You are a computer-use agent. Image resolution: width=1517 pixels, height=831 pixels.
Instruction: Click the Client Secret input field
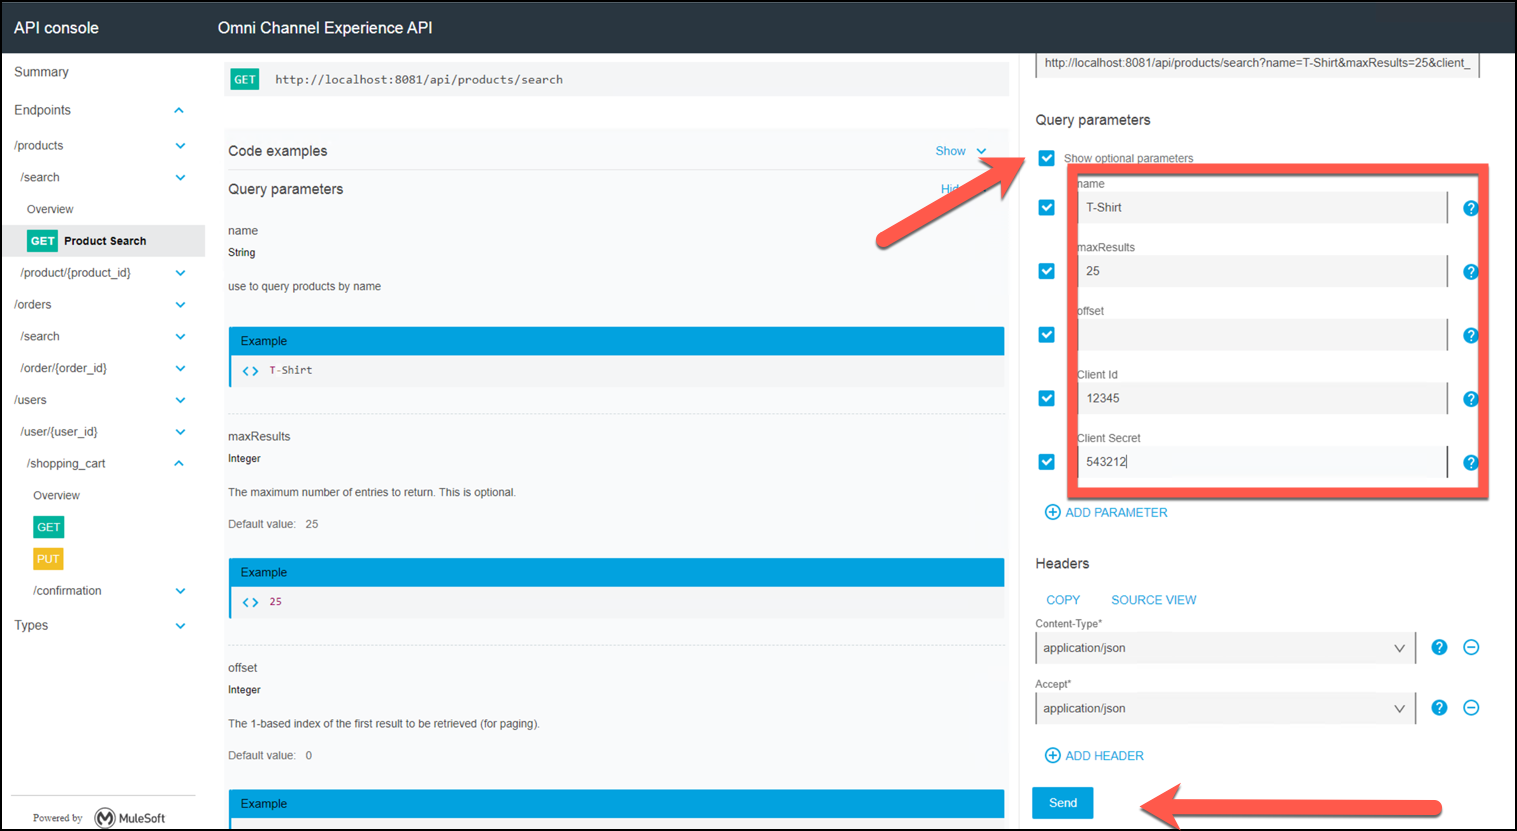click(x=1262, y=462)
